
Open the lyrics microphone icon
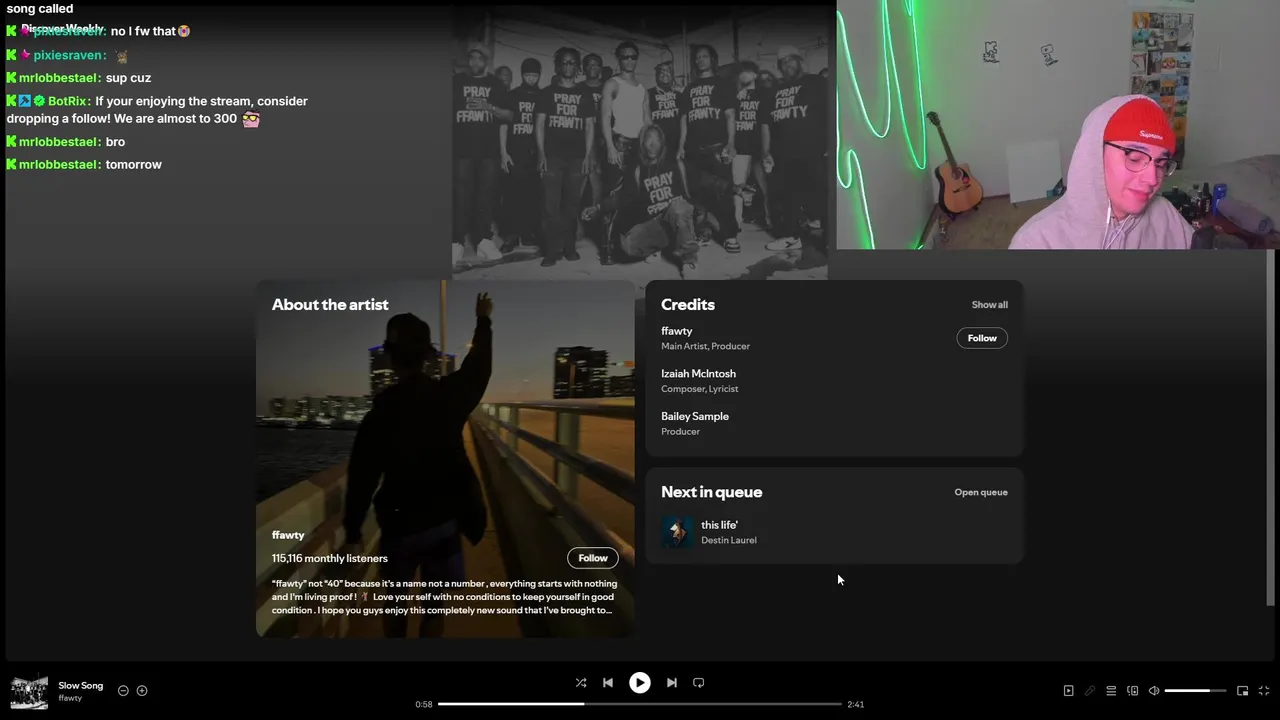1090,691
